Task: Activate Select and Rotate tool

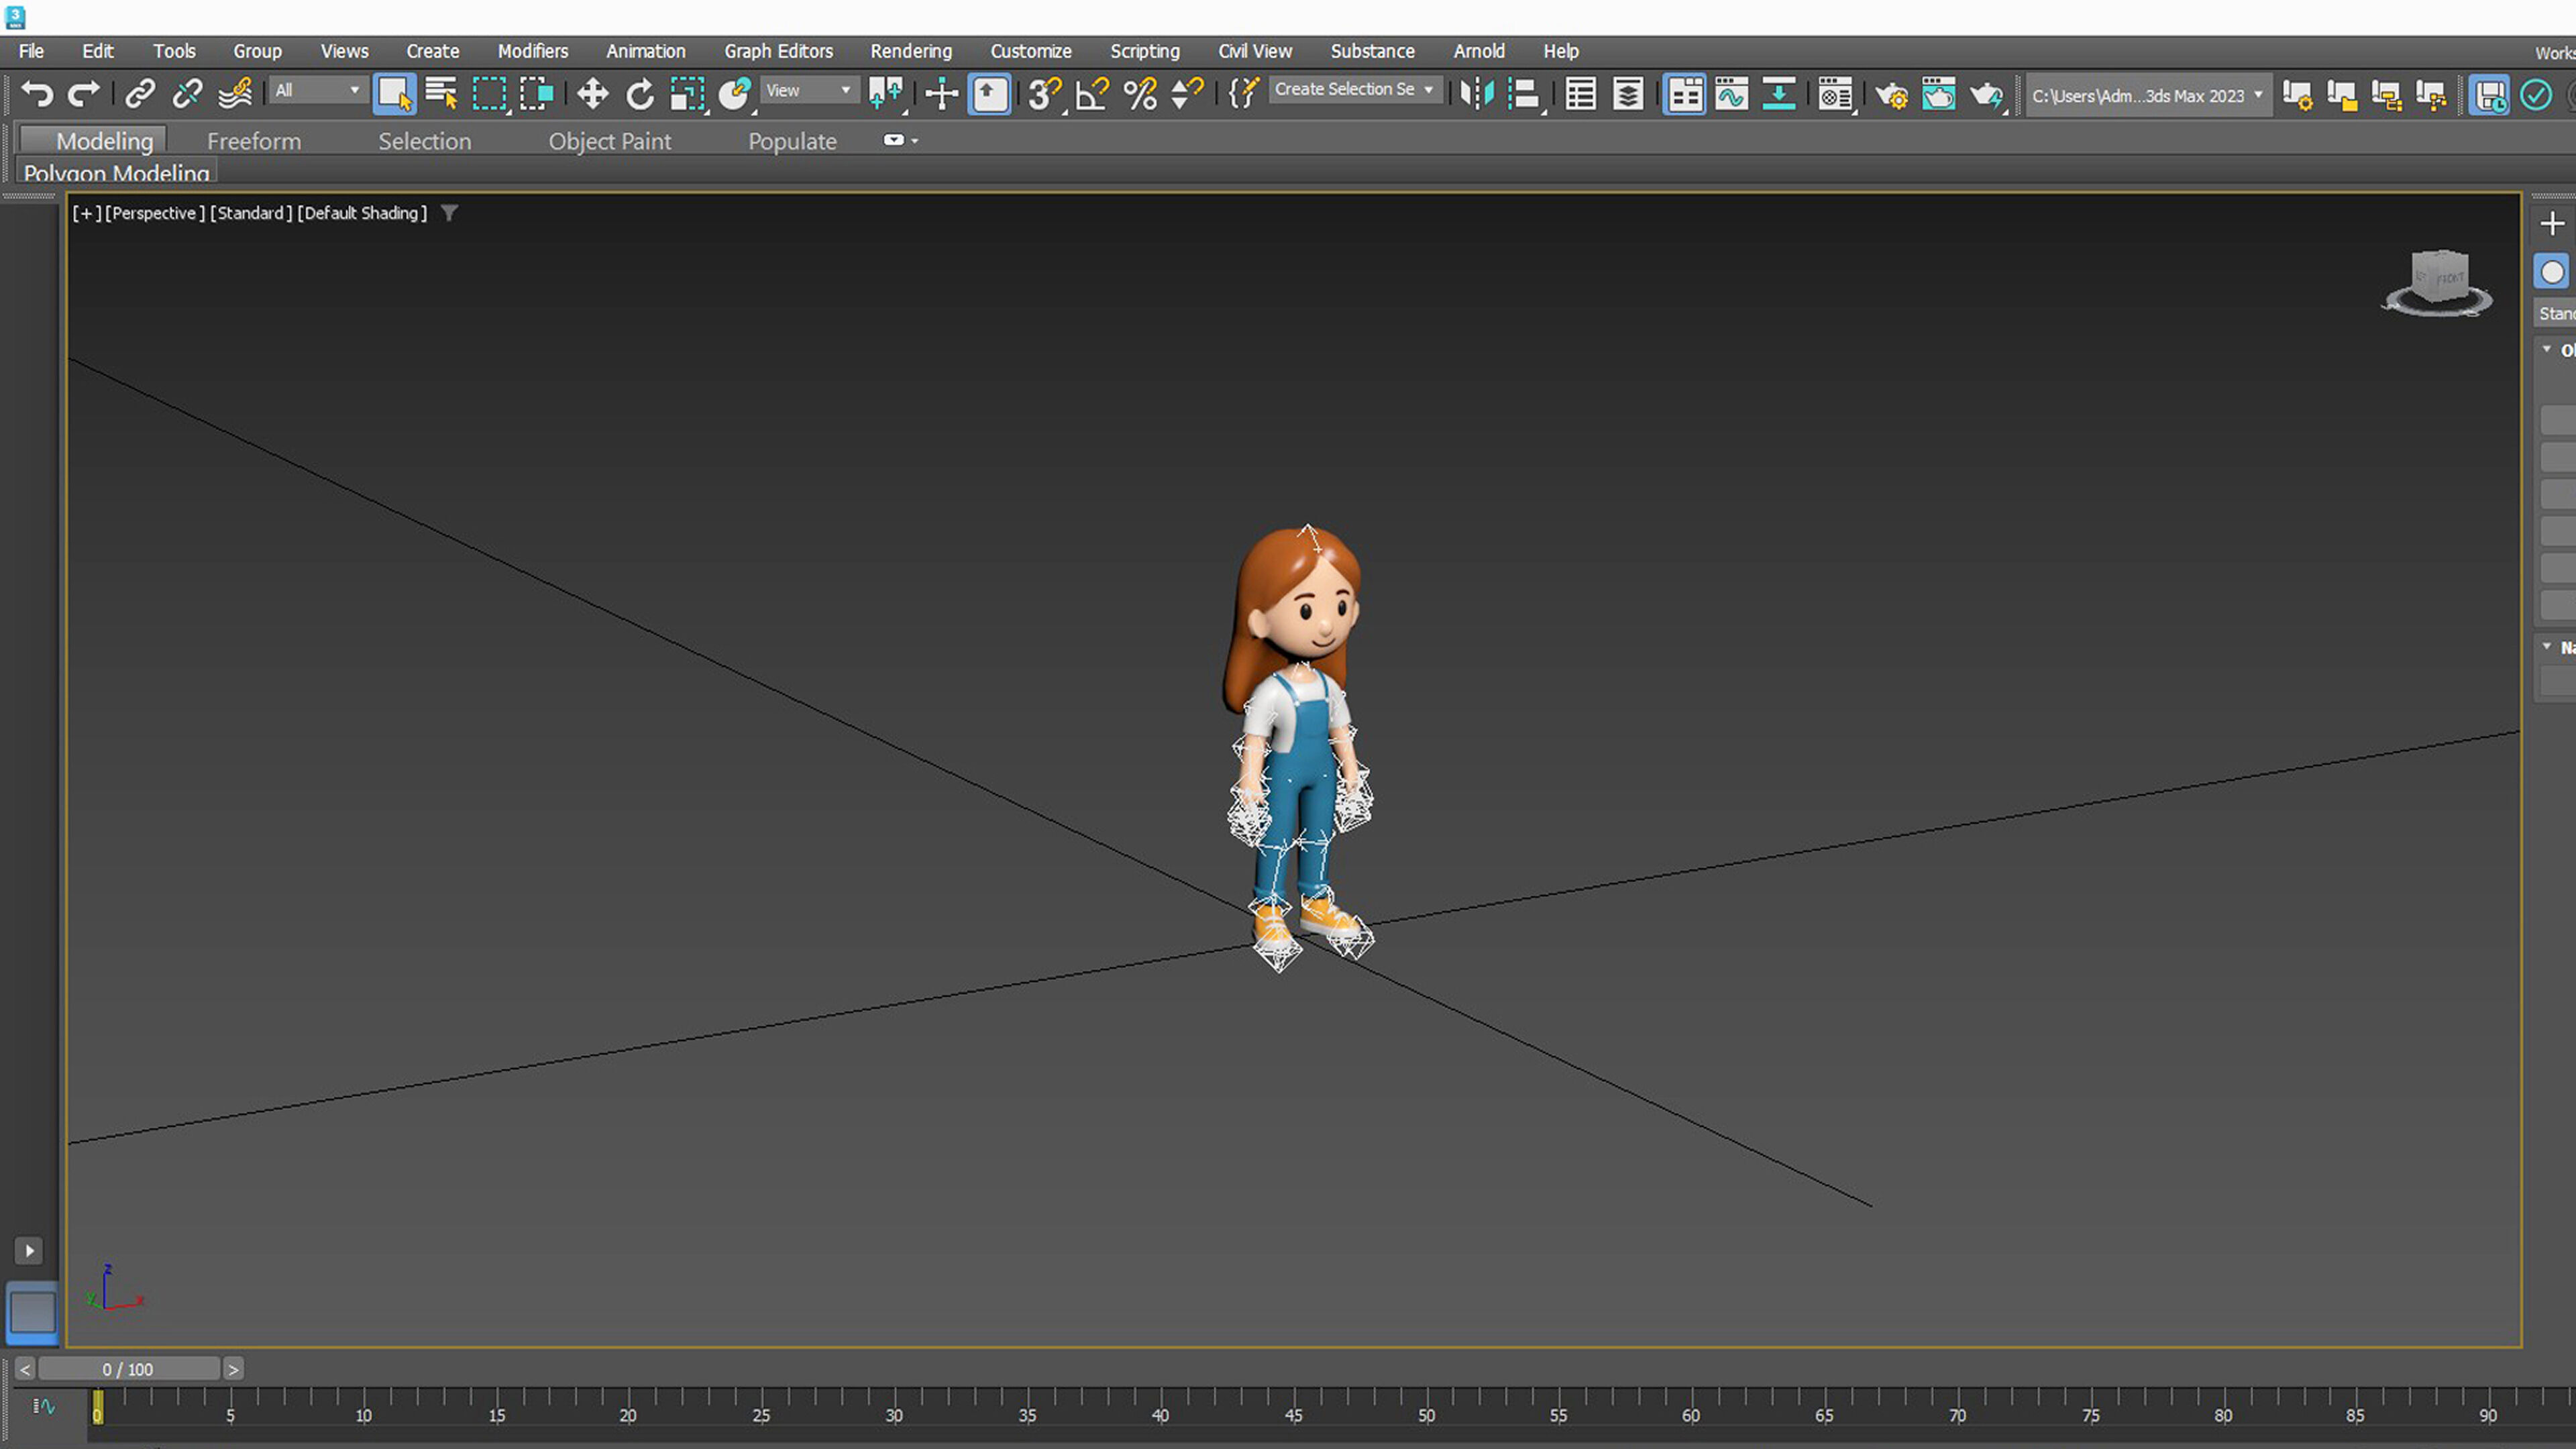Action: pyautogui.click(x=640, y=94)
